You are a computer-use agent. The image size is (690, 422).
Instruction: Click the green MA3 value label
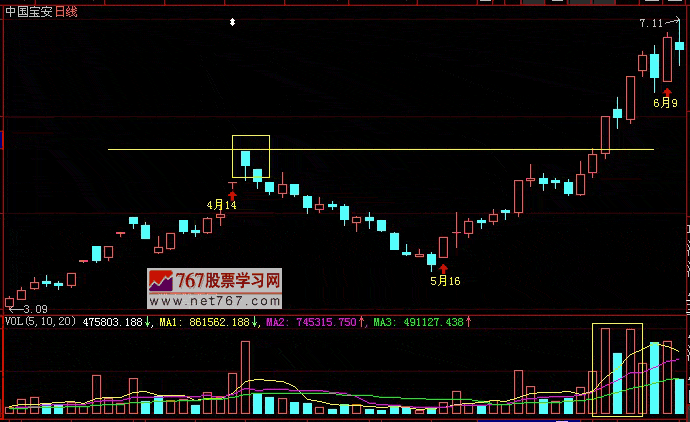(x=422, y=322)
